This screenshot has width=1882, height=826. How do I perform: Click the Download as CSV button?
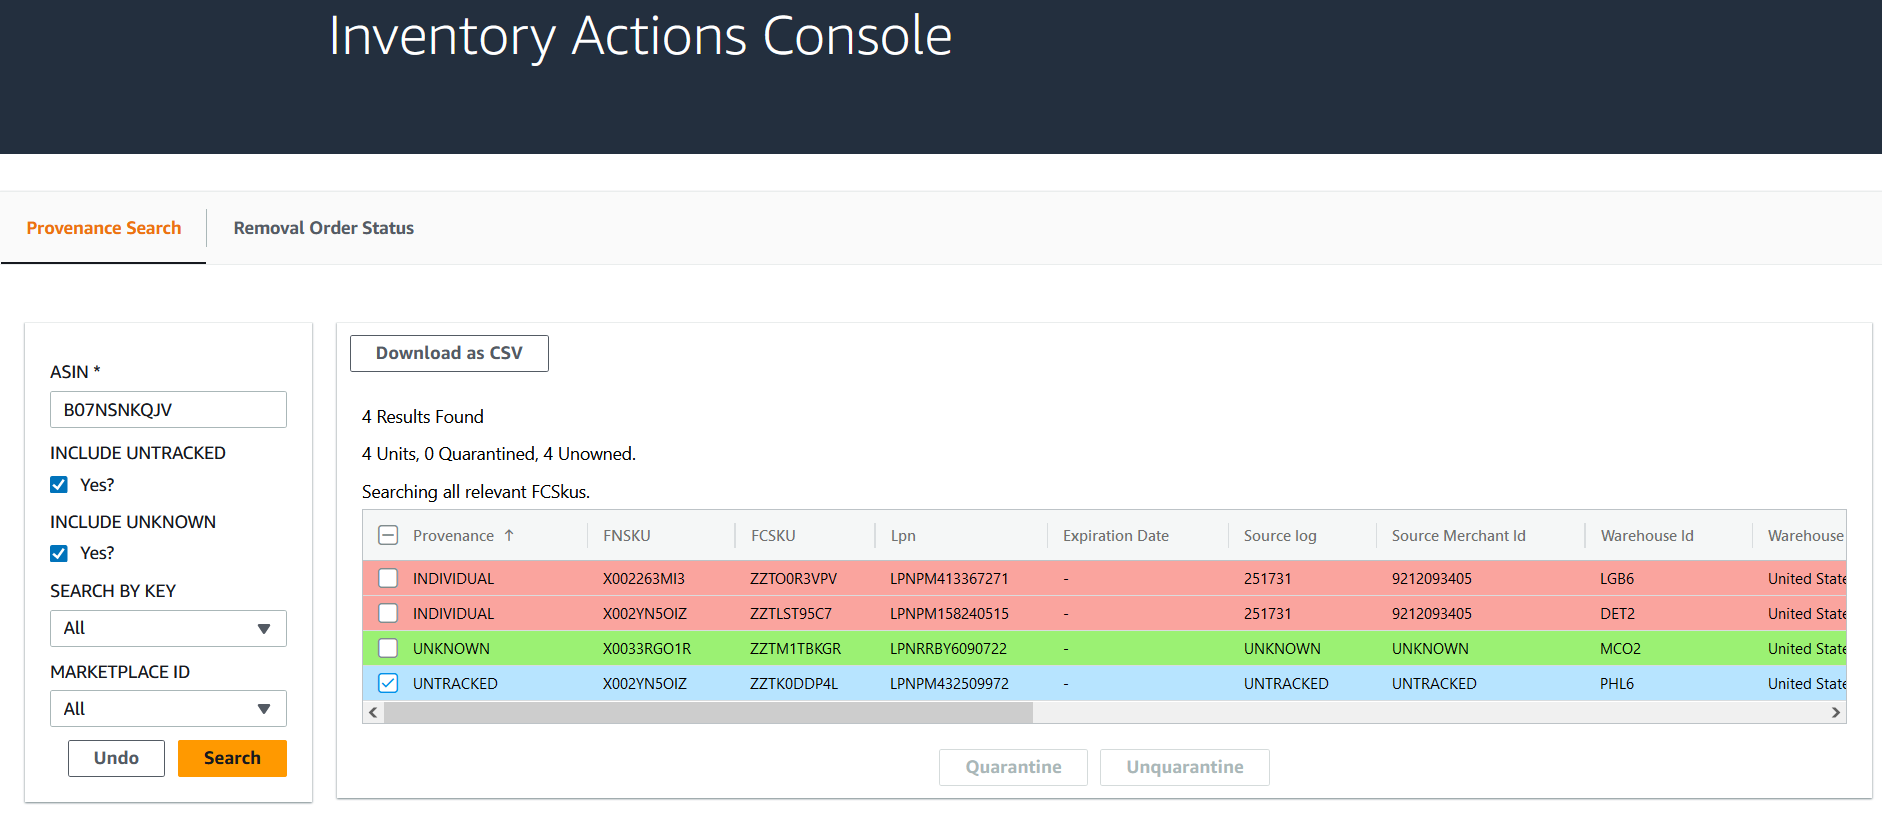coord(449,353)
